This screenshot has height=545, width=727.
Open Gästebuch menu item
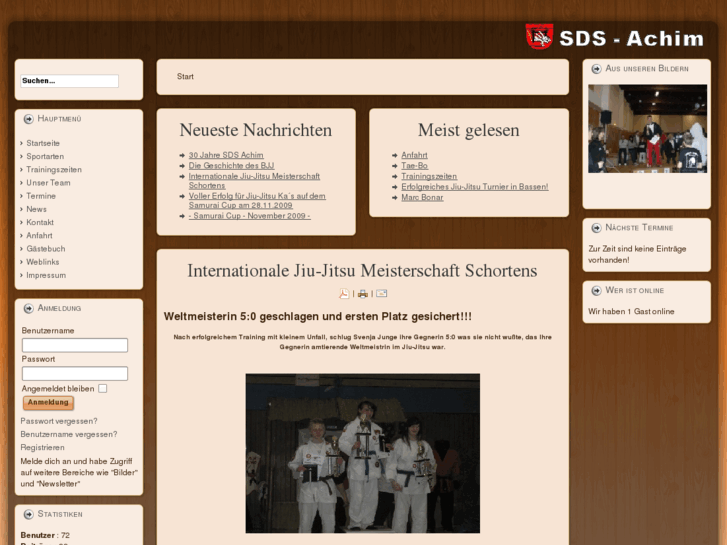click(45, 249)
